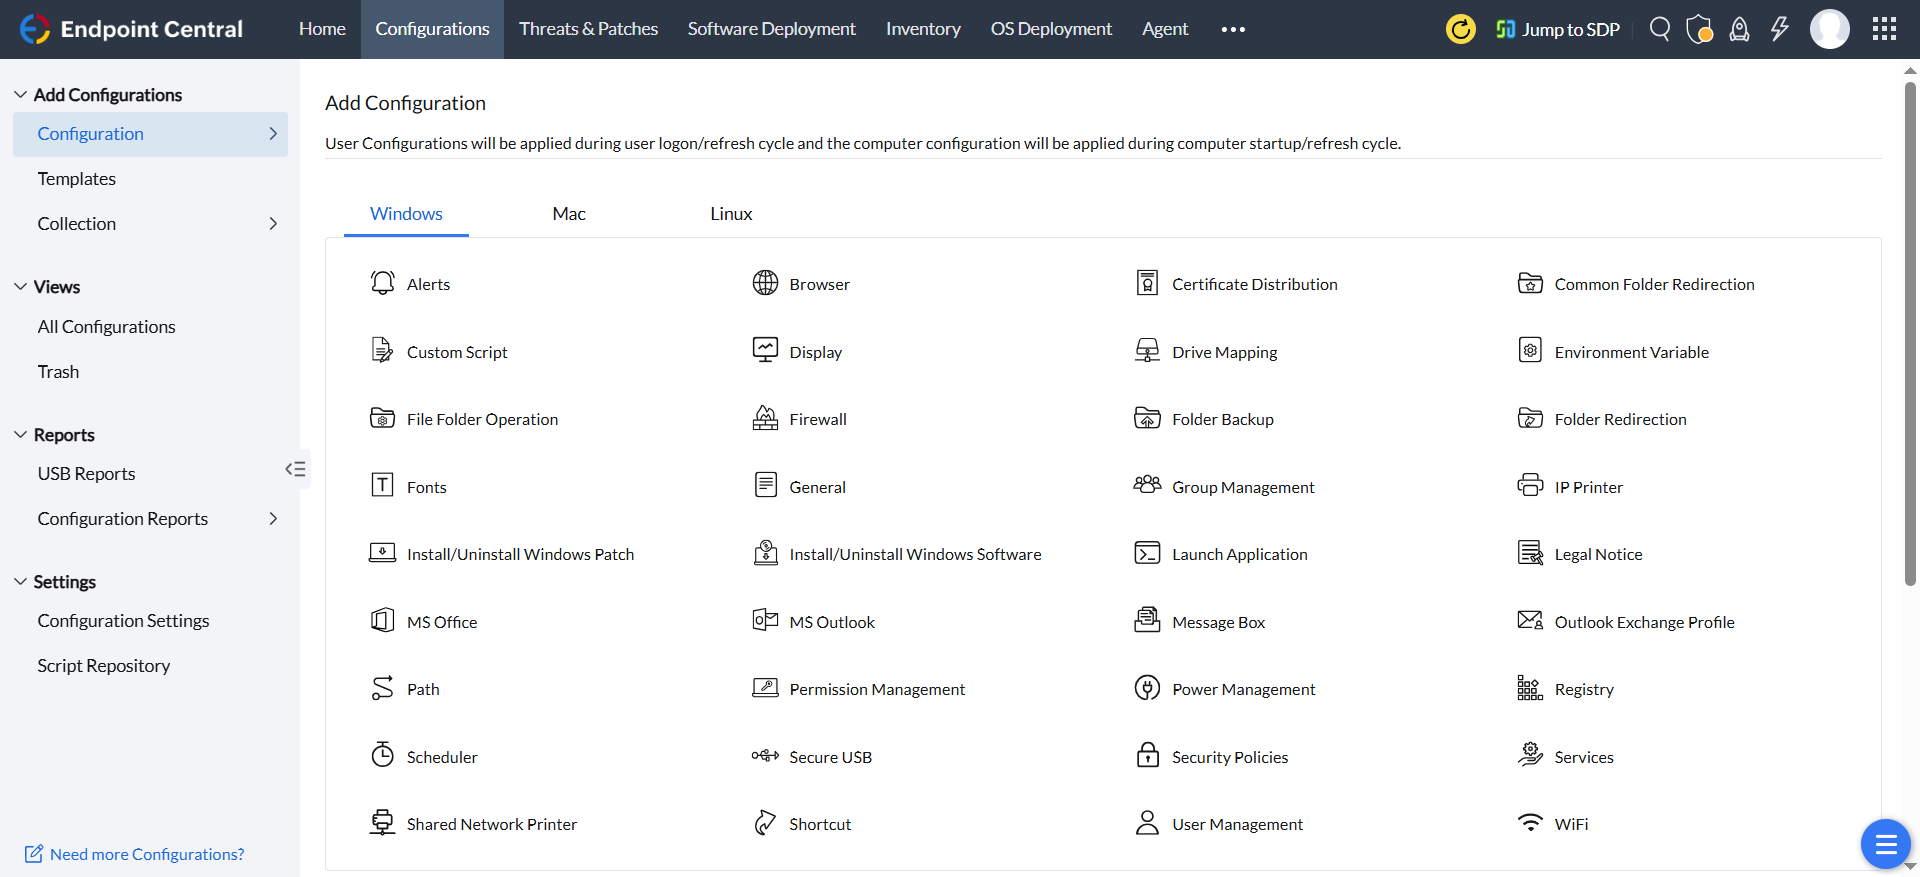Collapse the left sidebar panel
The image size is (1920, 877).
point(295,469)
